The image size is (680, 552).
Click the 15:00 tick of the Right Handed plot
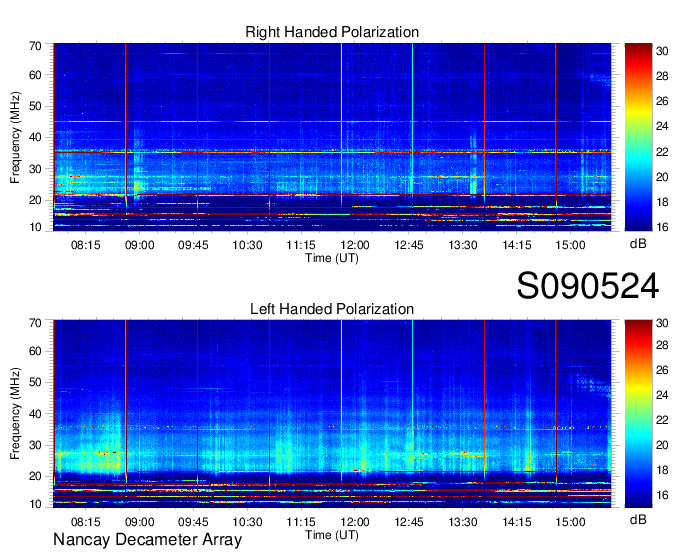(x=570, y=245)
